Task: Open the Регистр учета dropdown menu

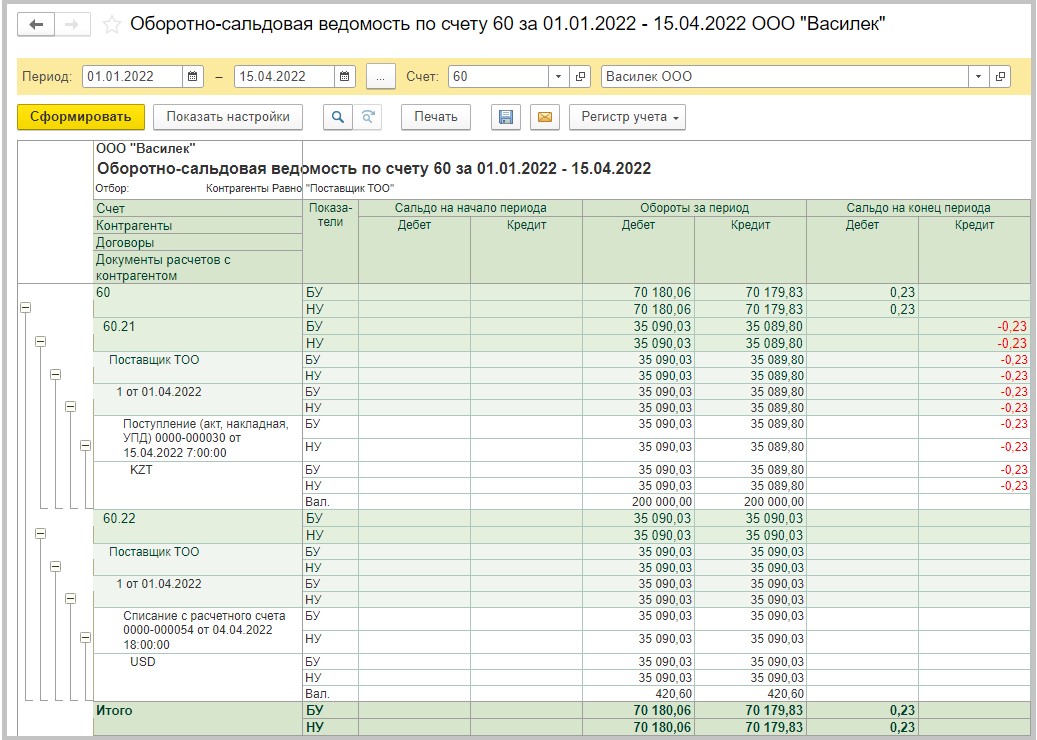Action: pos(627,117)
